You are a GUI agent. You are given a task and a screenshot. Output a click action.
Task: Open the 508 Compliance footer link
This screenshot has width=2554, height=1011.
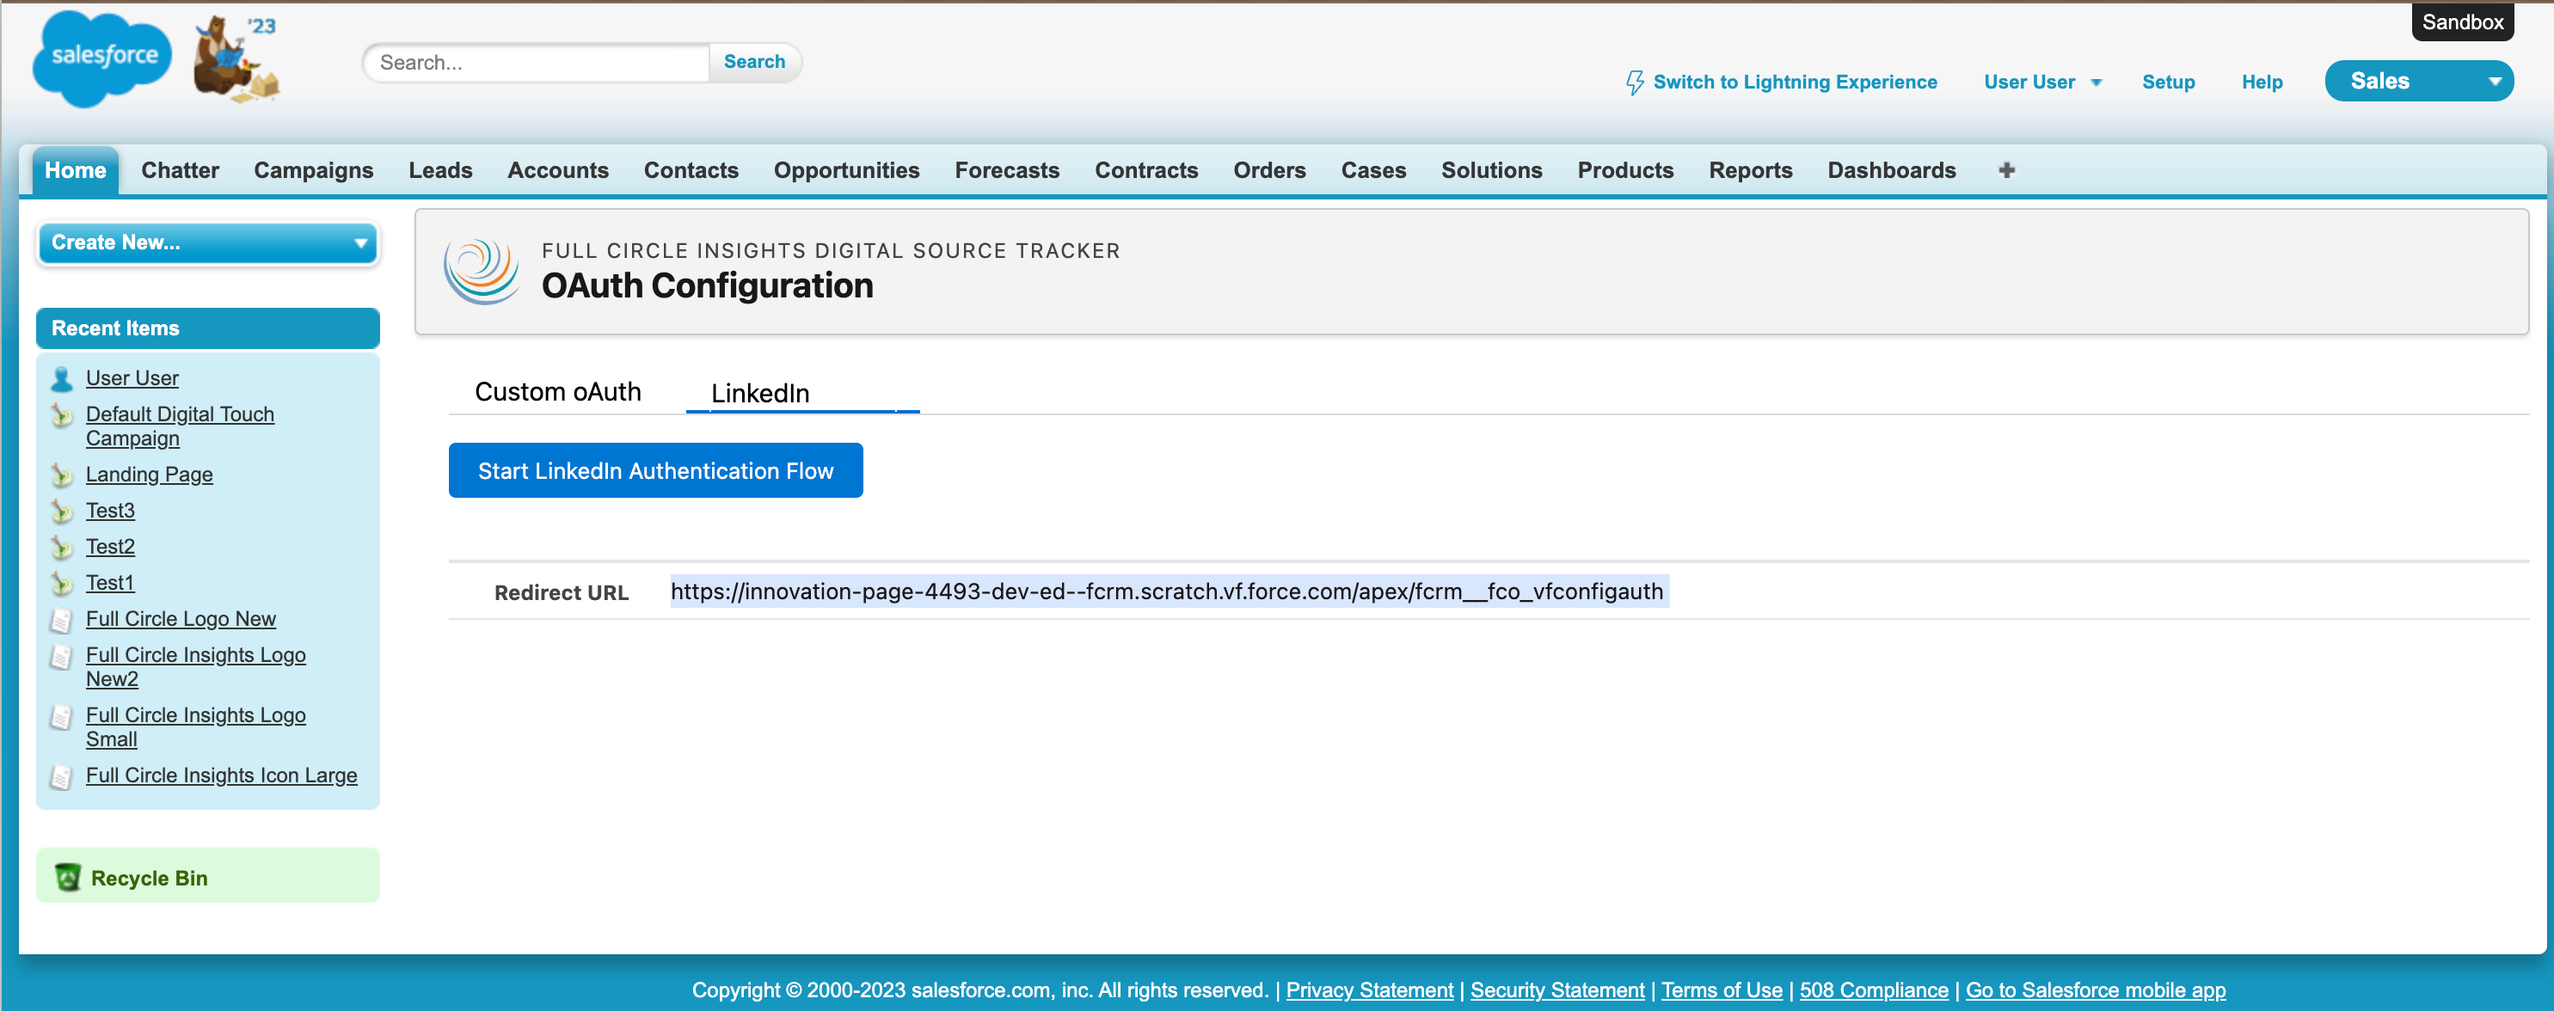1873,990
